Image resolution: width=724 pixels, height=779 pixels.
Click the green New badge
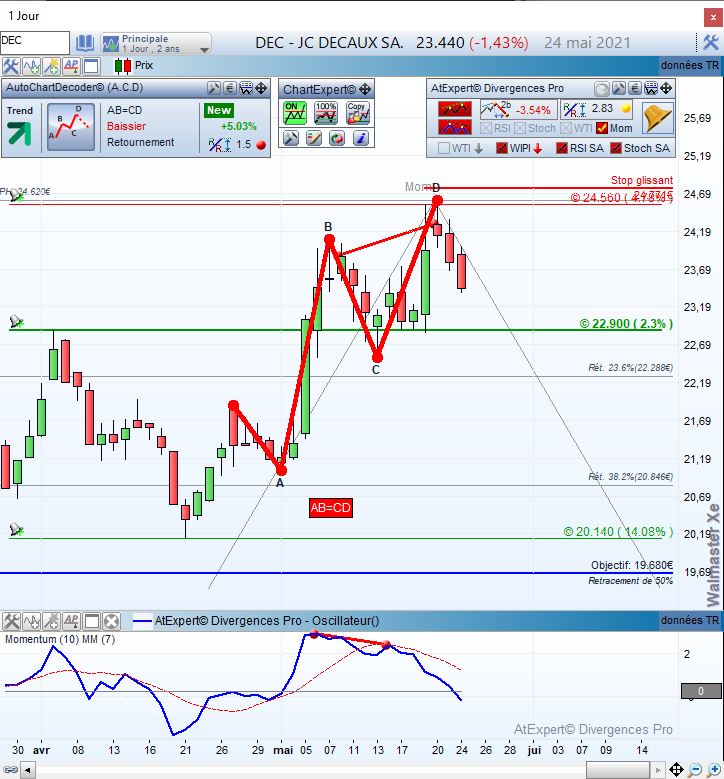coord(219,110)
